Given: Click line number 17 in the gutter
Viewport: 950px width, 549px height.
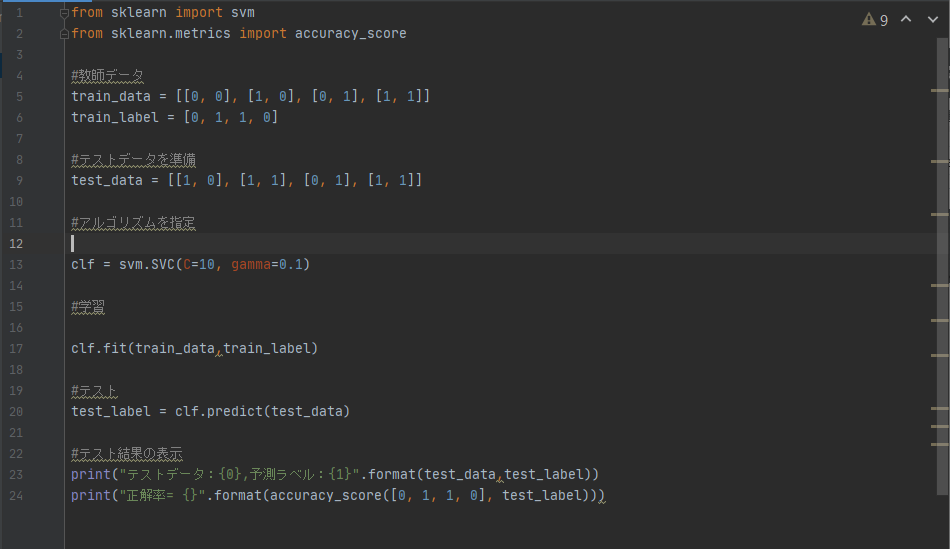Looking at the screenshot, I should point(16,348).
